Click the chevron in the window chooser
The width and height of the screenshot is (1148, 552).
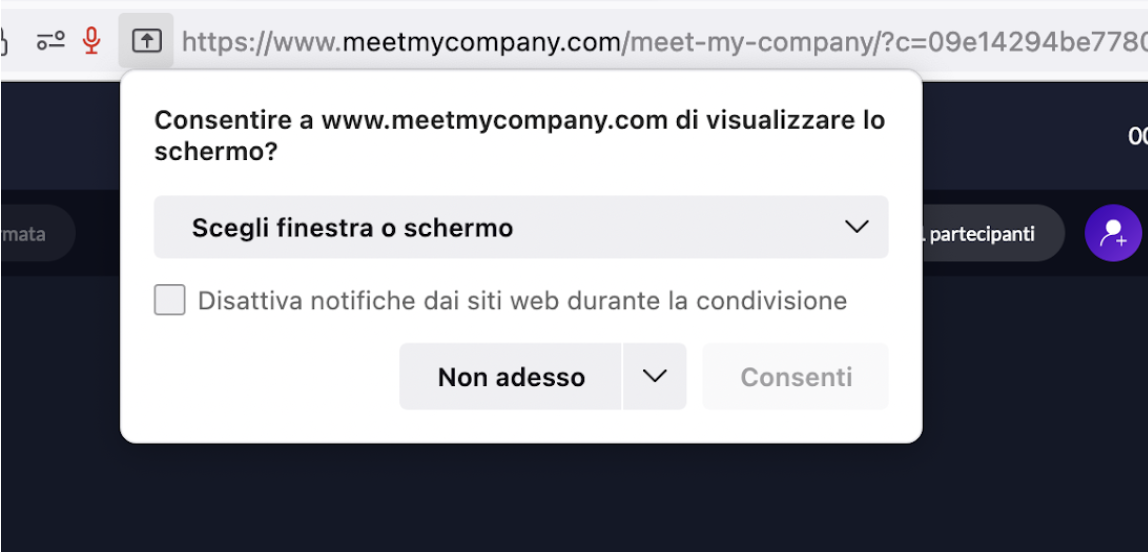pyautogui.click(x=856, y=227)
